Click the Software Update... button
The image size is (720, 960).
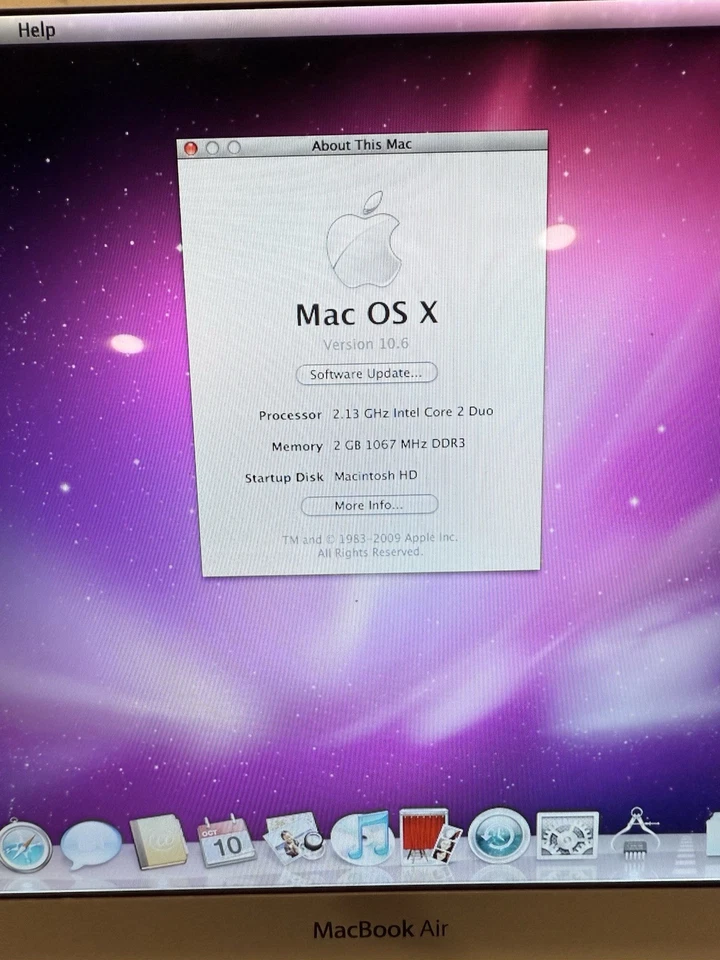pyautogui.click(x=367, y=373)
